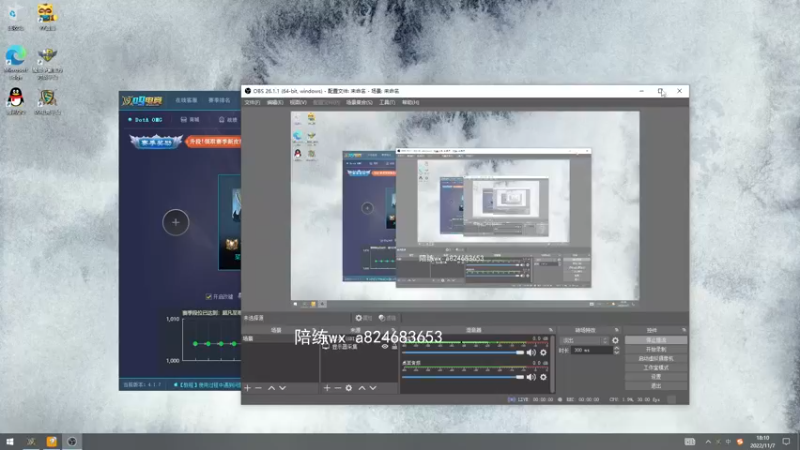Open source Properties button above the docks

(364, 318)
